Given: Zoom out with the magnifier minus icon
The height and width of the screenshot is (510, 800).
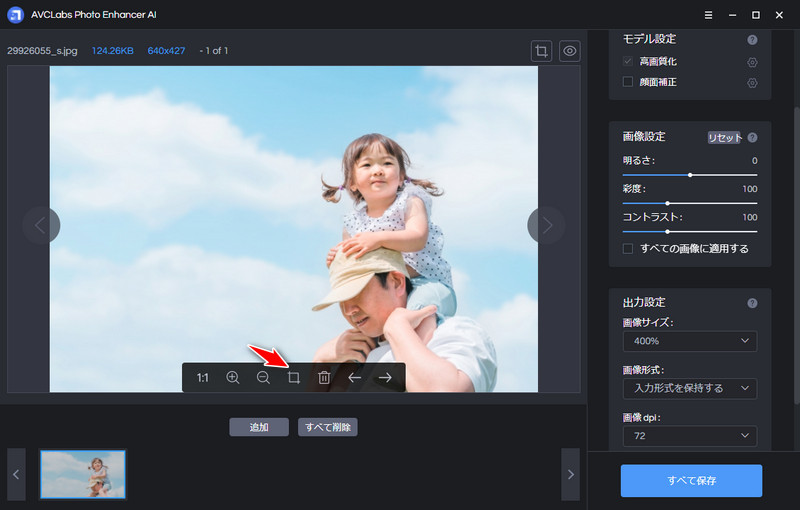Looking at the screenshot, I should click(x=263, y=377).
